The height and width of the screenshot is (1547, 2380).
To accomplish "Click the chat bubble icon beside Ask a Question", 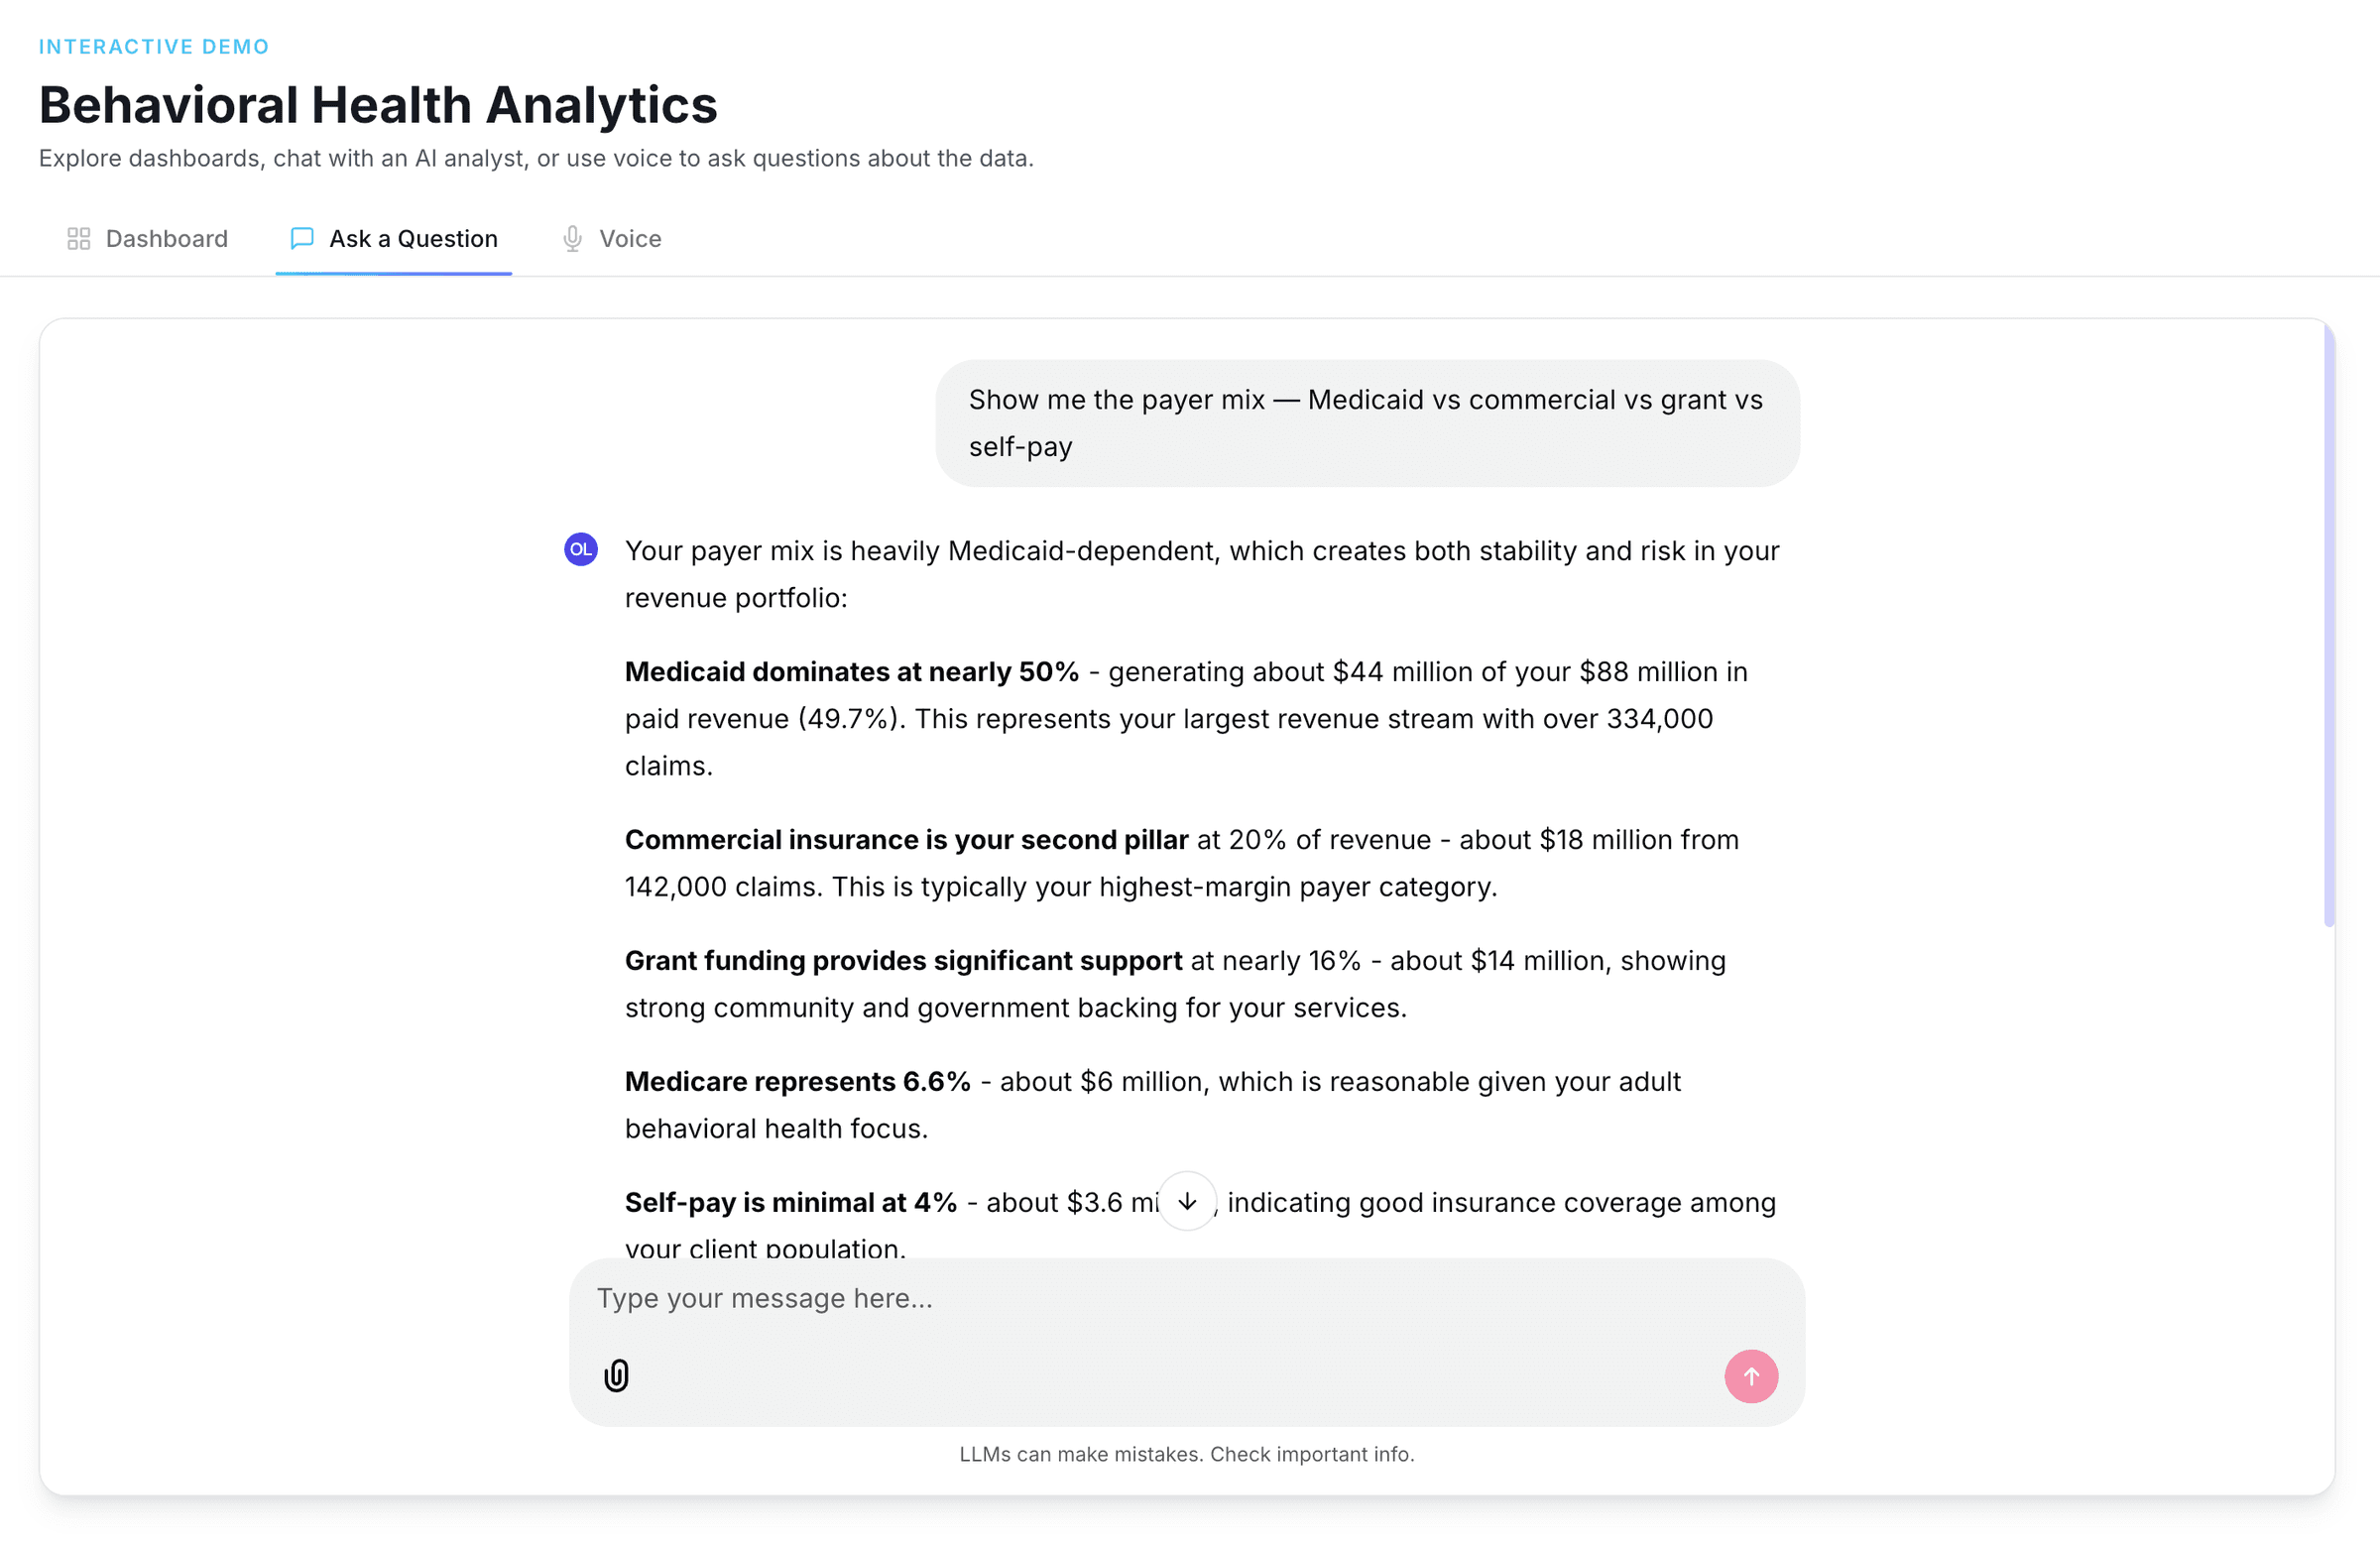I will (x=301, y=238).
